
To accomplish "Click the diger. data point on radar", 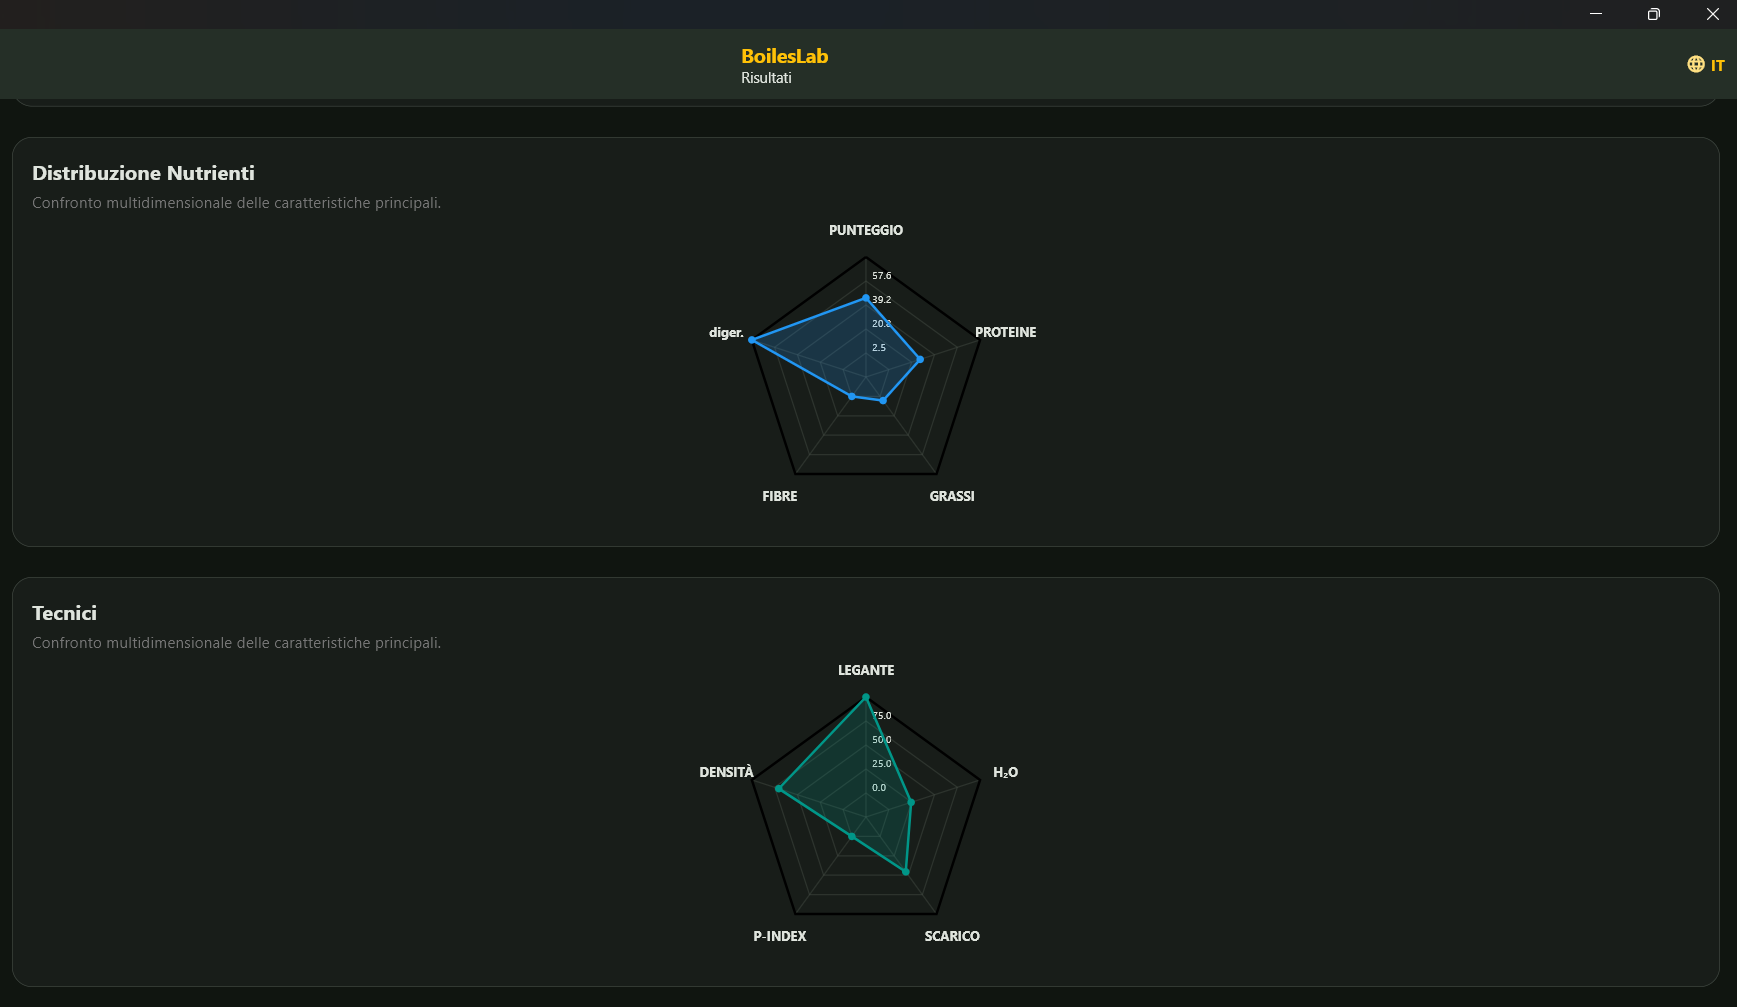I will [752, 340].
